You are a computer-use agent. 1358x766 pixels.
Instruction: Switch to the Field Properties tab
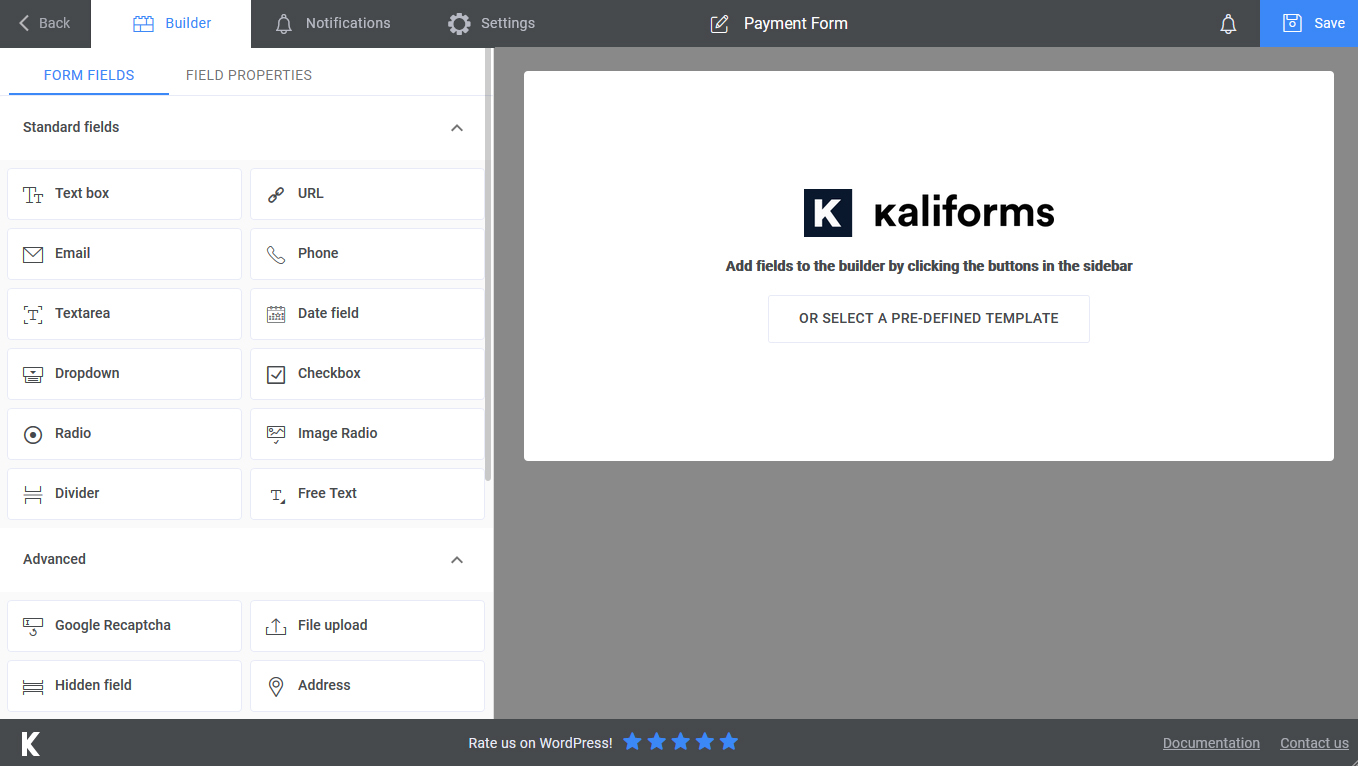[x=249, y=75]
